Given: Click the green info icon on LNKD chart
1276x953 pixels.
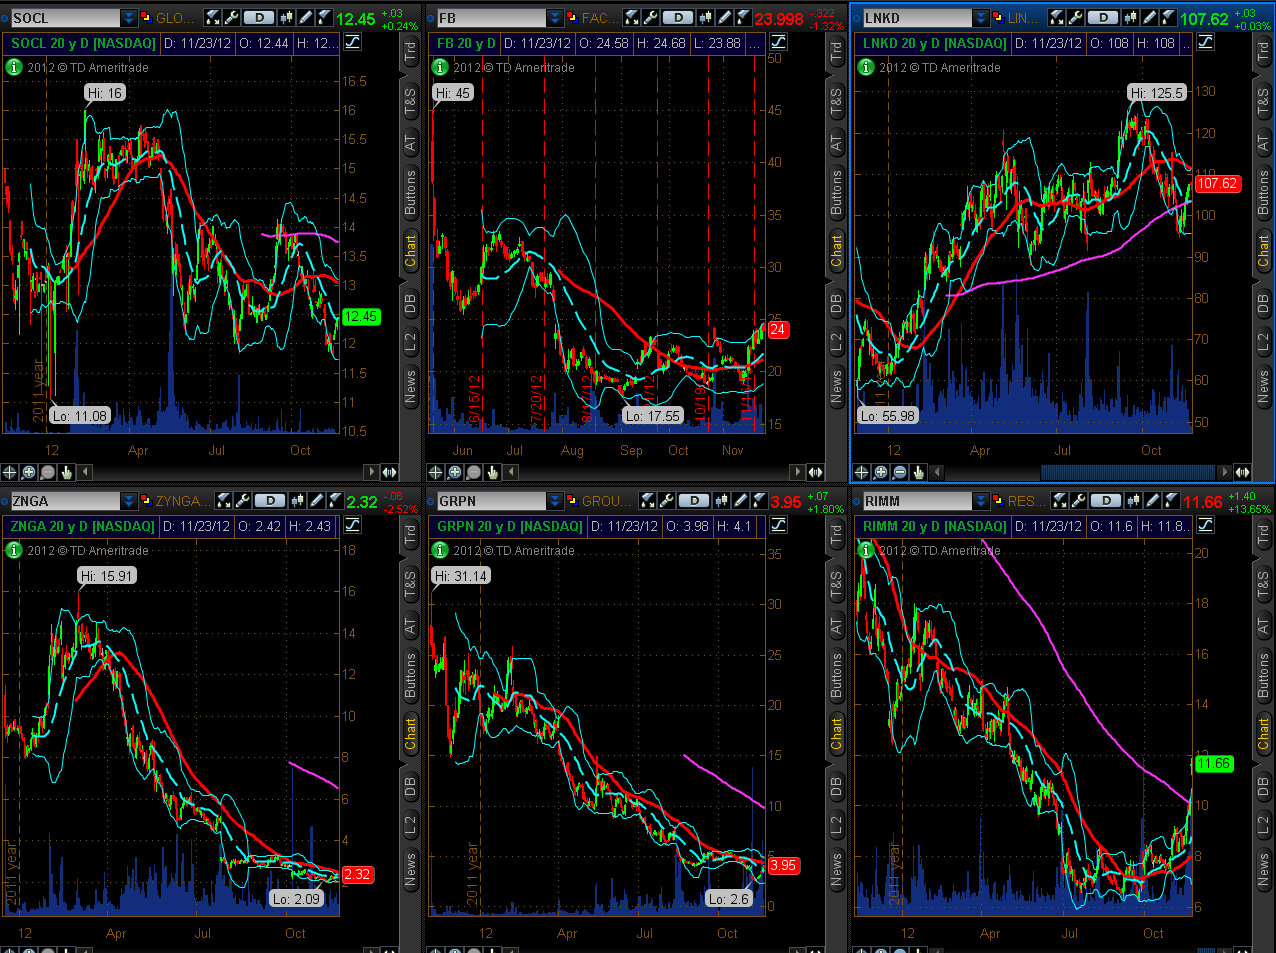Looking at the screenshot, I should (866, 67).
